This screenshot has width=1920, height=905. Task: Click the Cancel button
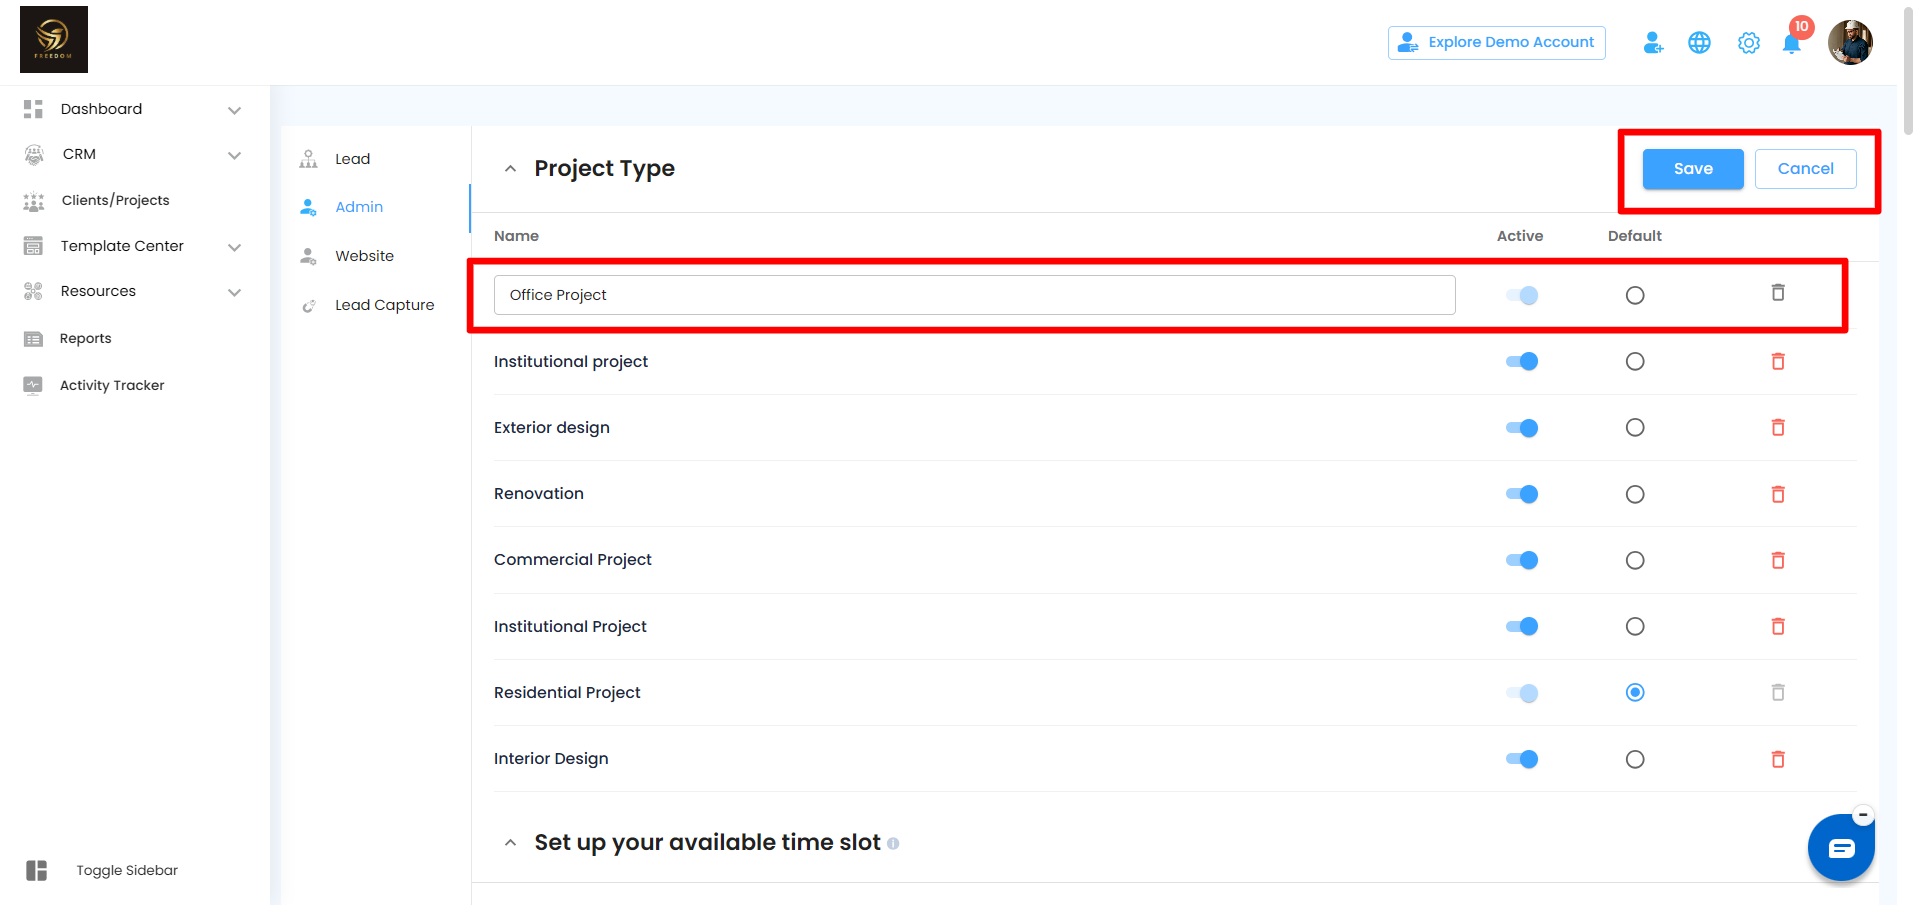click(x=1805, y=169)
